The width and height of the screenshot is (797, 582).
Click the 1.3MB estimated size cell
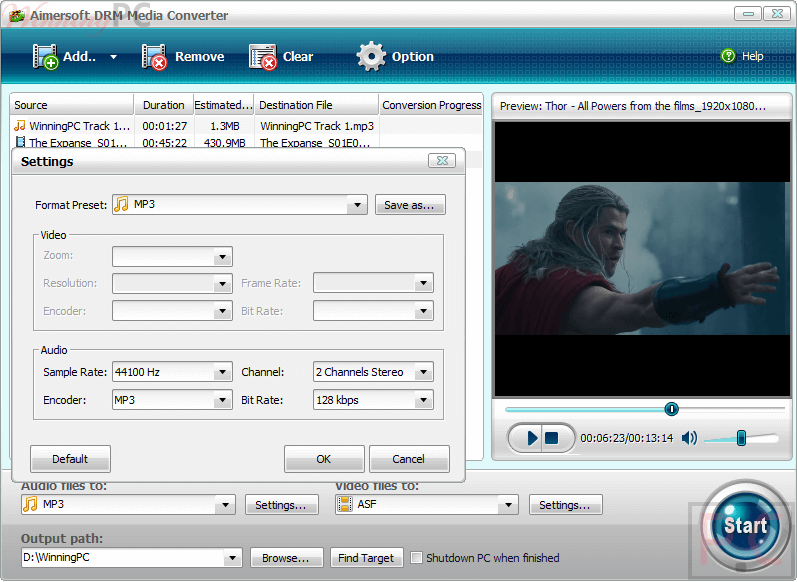tap(224, 126)
